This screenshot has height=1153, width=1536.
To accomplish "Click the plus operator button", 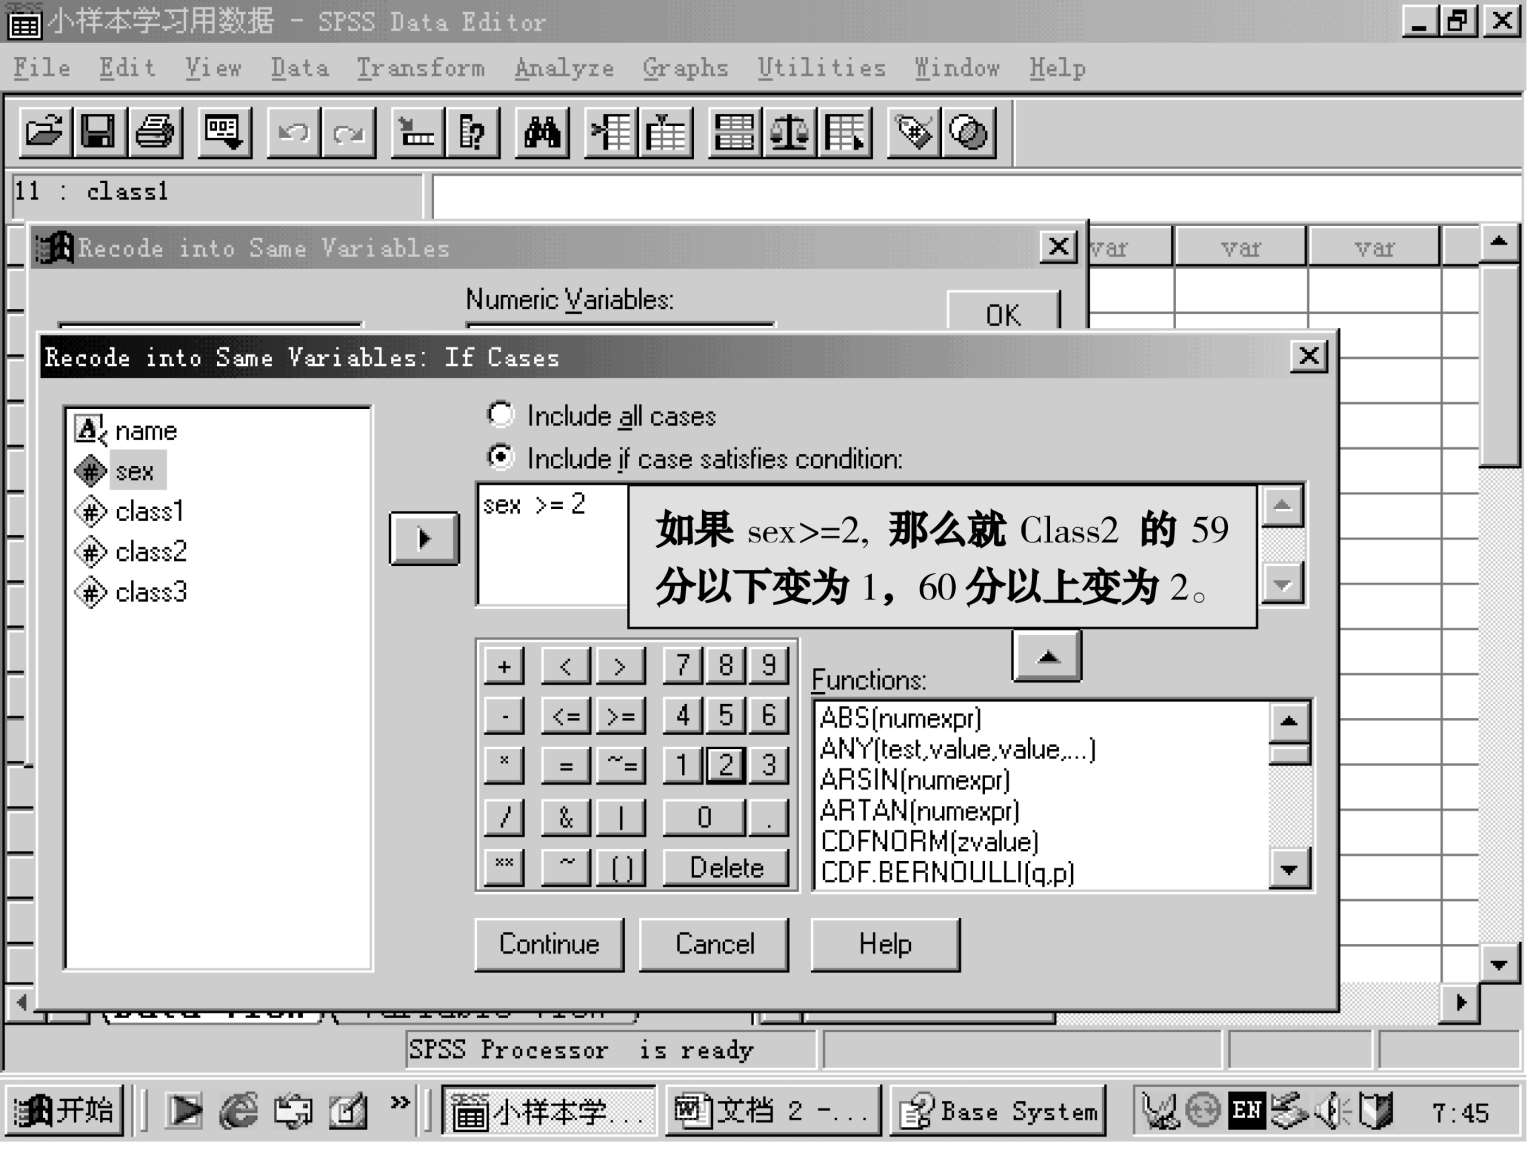I will click(504, 666).
